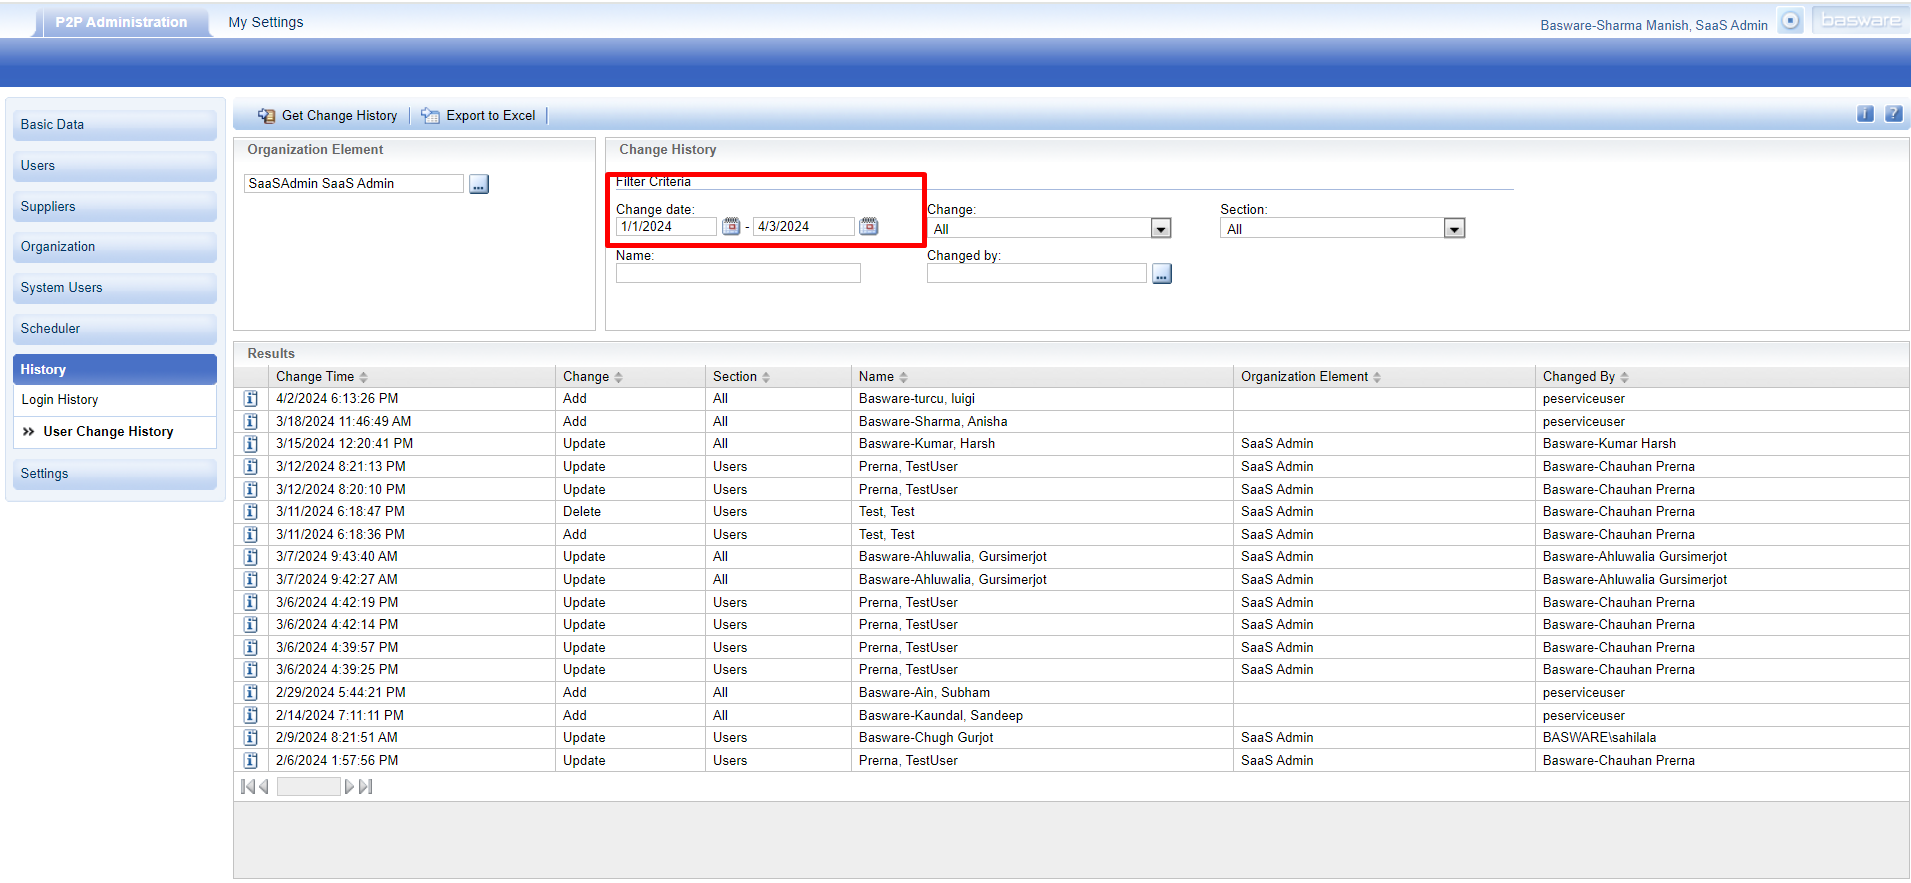
Task: Open the Organization Element browse button
Action: pos(479,184)
